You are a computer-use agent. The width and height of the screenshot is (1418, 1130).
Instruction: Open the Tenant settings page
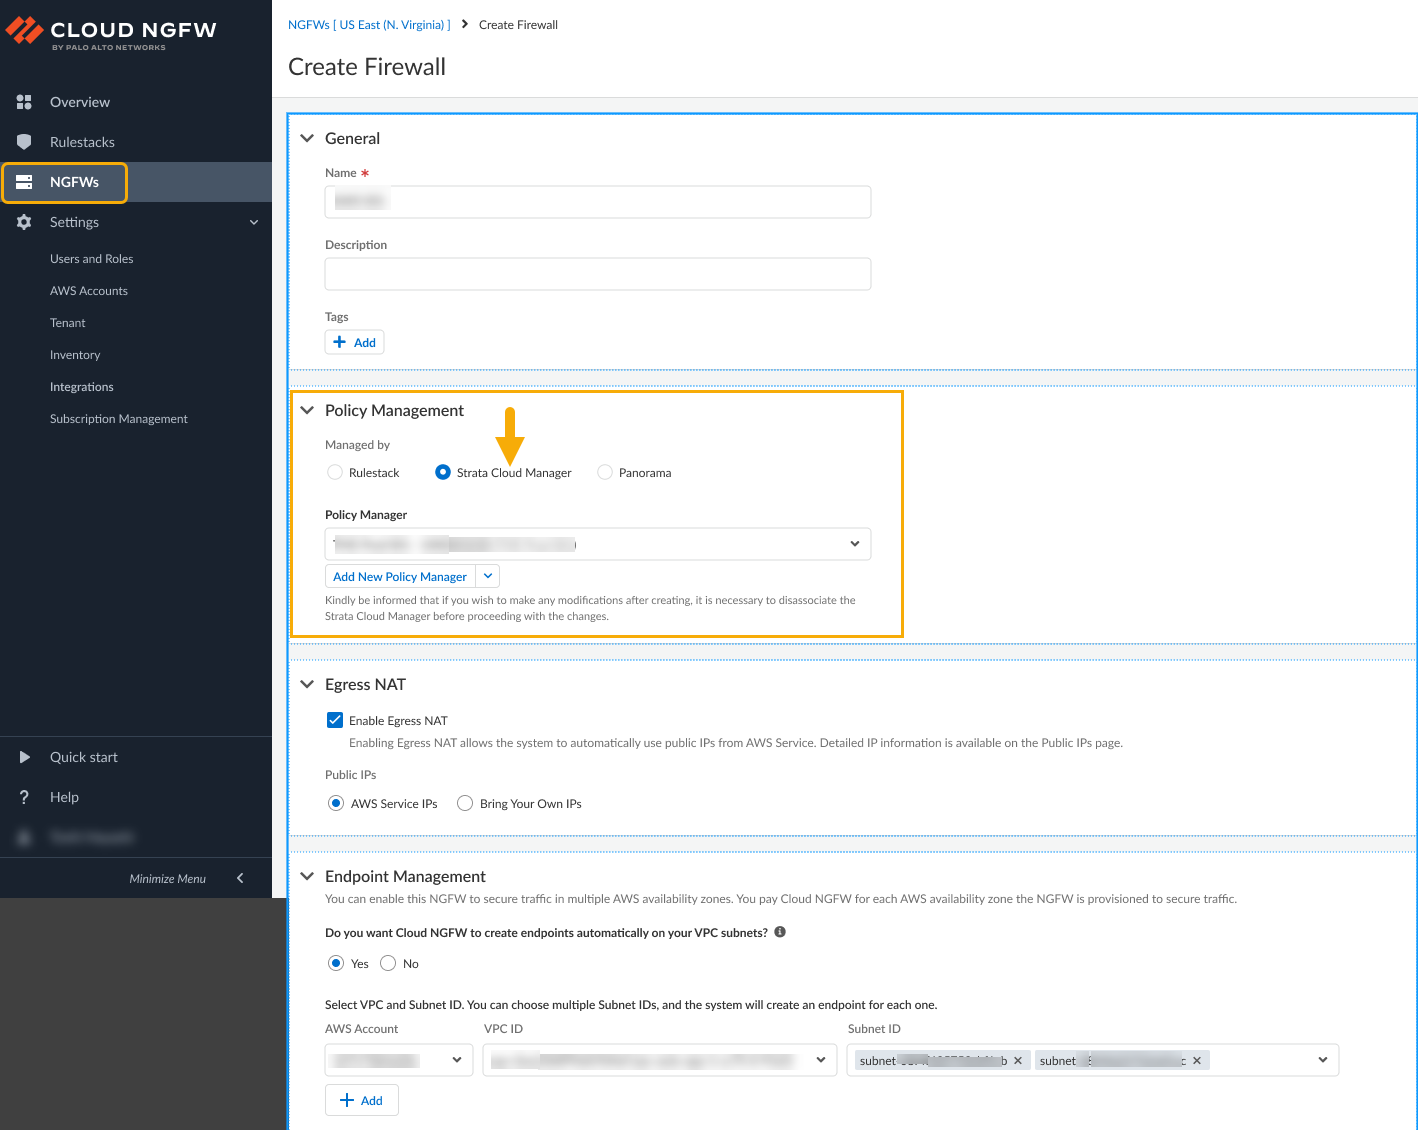click(68, 323)
